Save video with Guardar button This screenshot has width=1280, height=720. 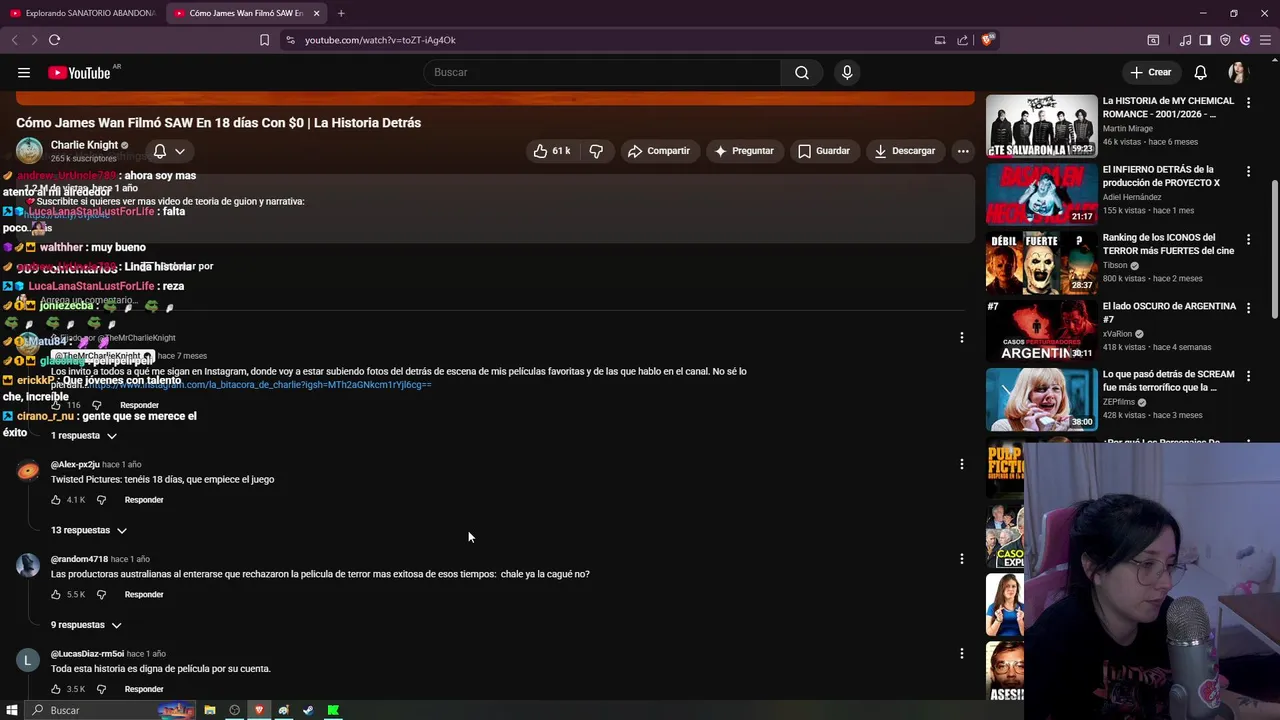point(824,151)
